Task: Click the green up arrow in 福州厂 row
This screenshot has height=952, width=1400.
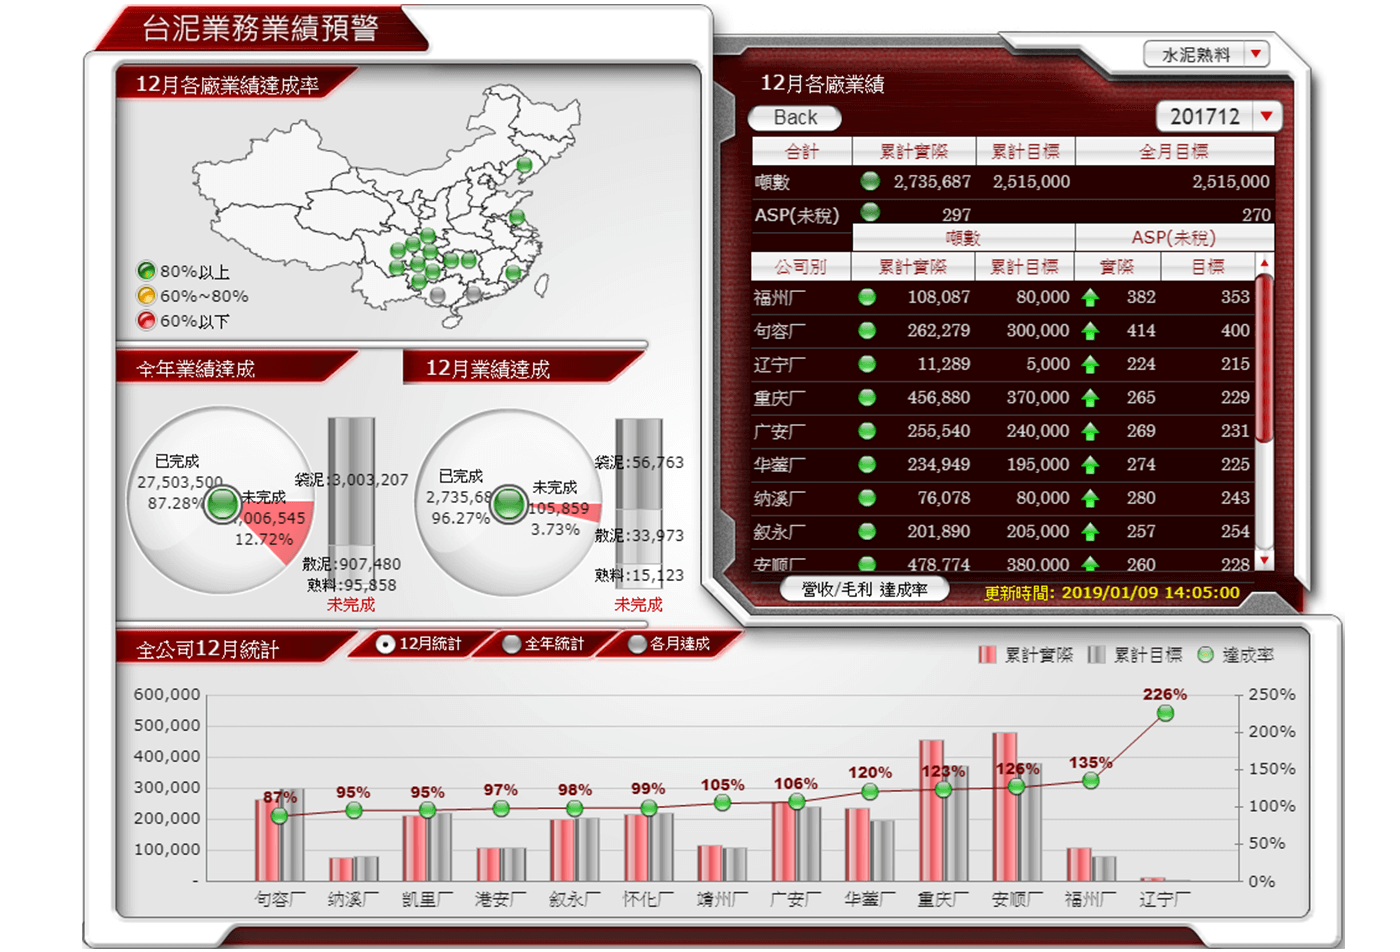Action: 1090,298
